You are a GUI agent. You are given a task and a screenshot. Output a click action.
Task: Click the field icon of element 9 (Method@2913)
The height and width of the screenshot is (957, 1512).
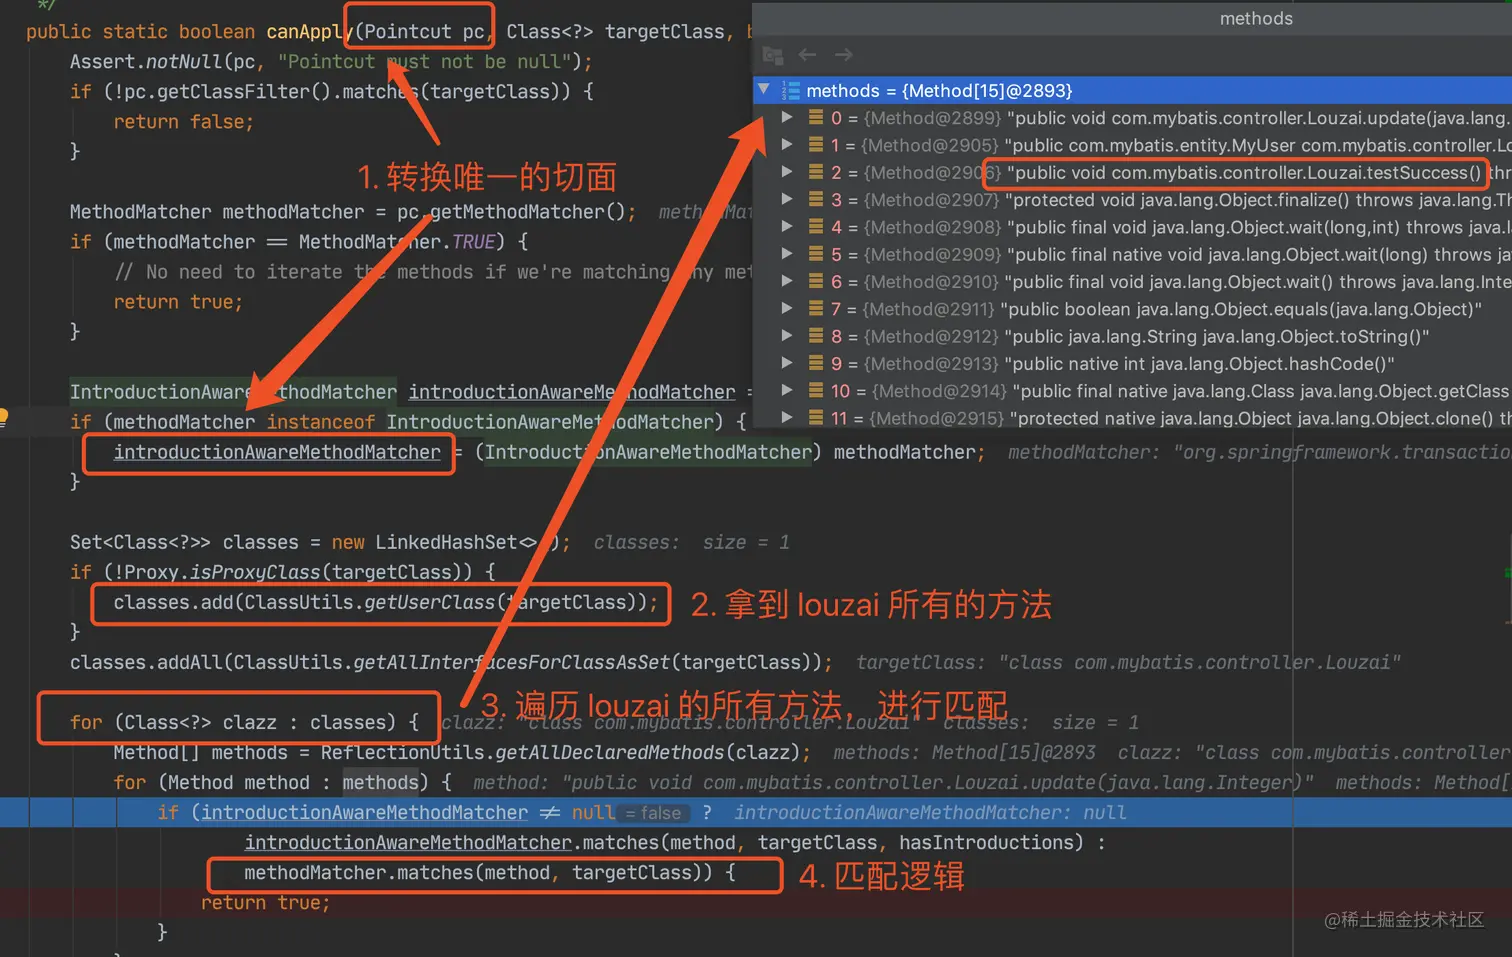(x=816, y=363)
